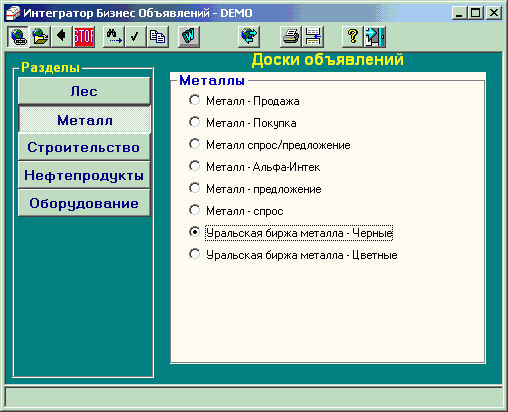Image resolution: width=508 pixels, height=412 pixels.
Task: Open the Металл section
Action: point(85,120)
